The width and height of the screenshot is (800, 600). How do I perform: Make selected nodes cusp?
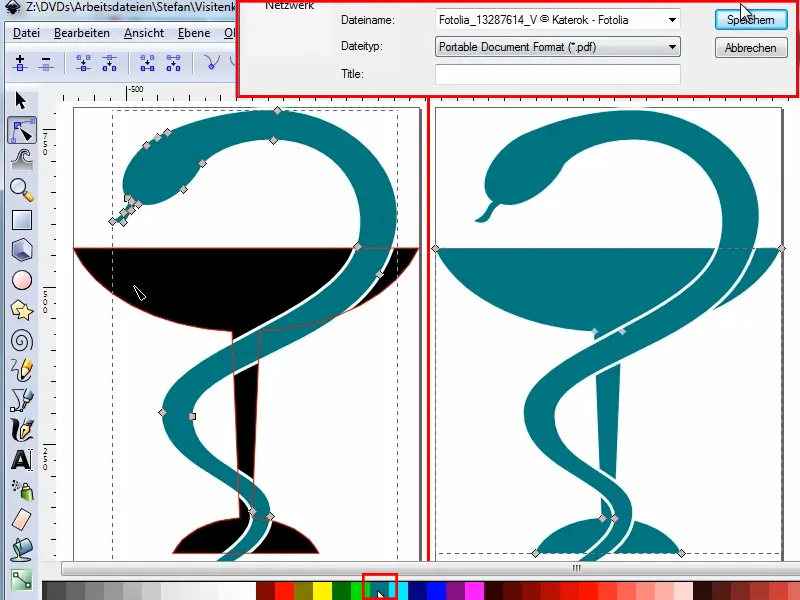tap(212, 64)
